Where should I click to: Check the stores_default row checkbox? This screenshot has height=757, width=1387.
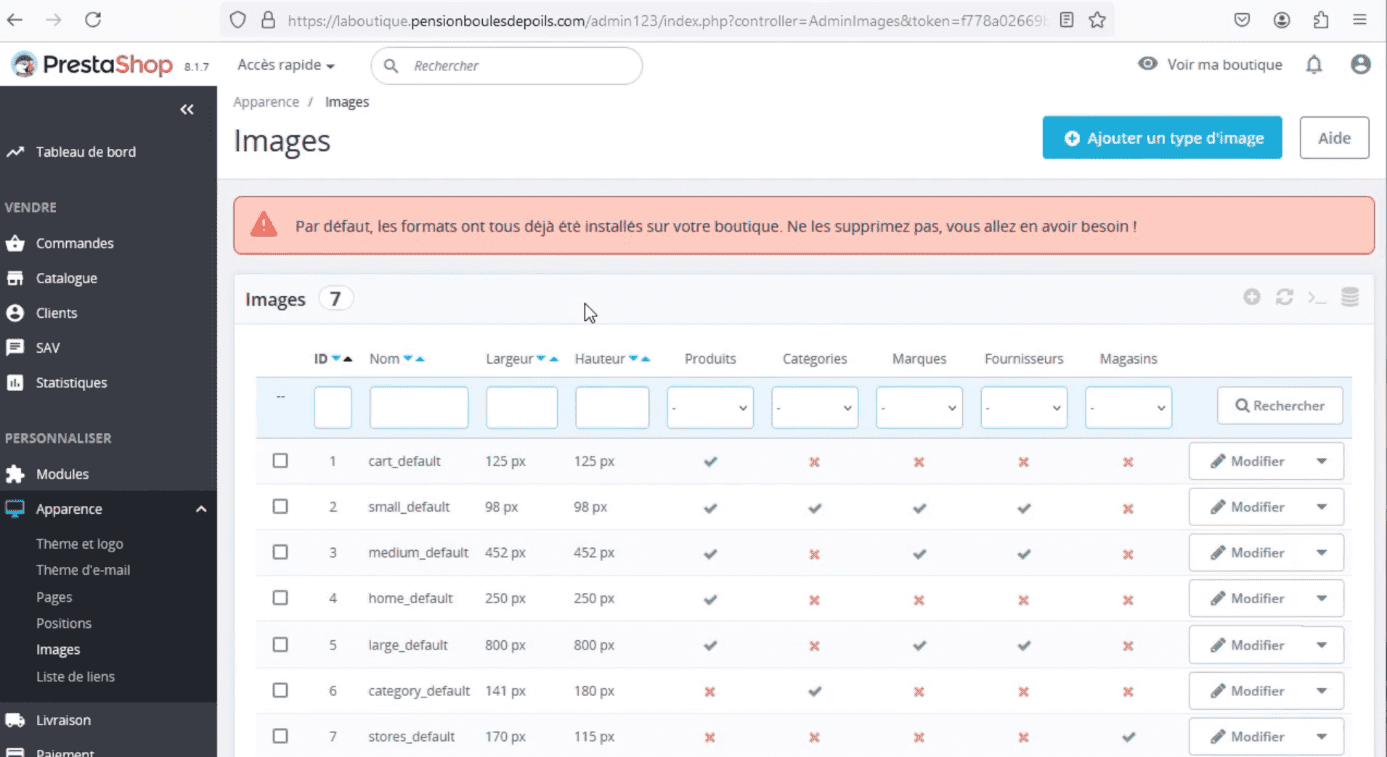coord(280,736)
